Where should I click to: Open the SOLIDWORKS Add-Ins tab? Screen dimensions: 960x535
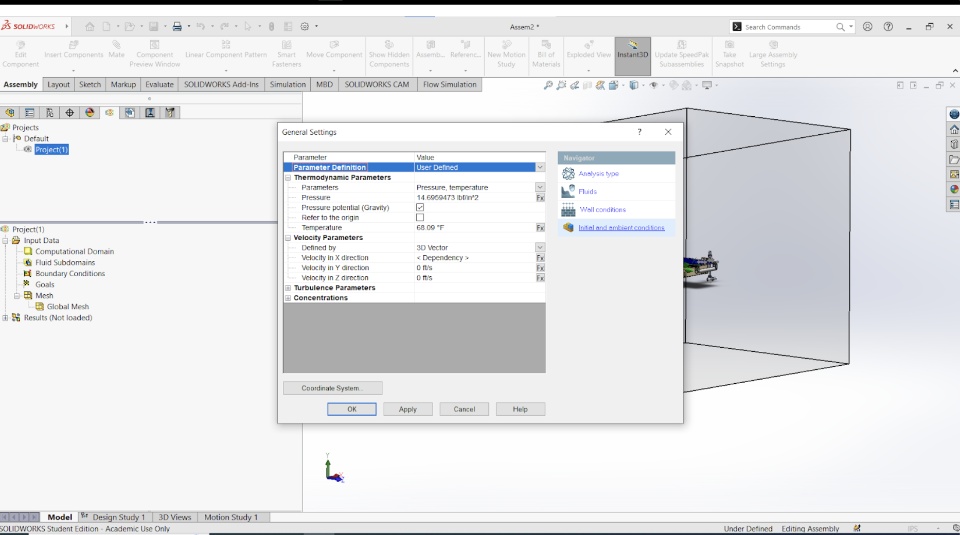(x=221, y=84)
